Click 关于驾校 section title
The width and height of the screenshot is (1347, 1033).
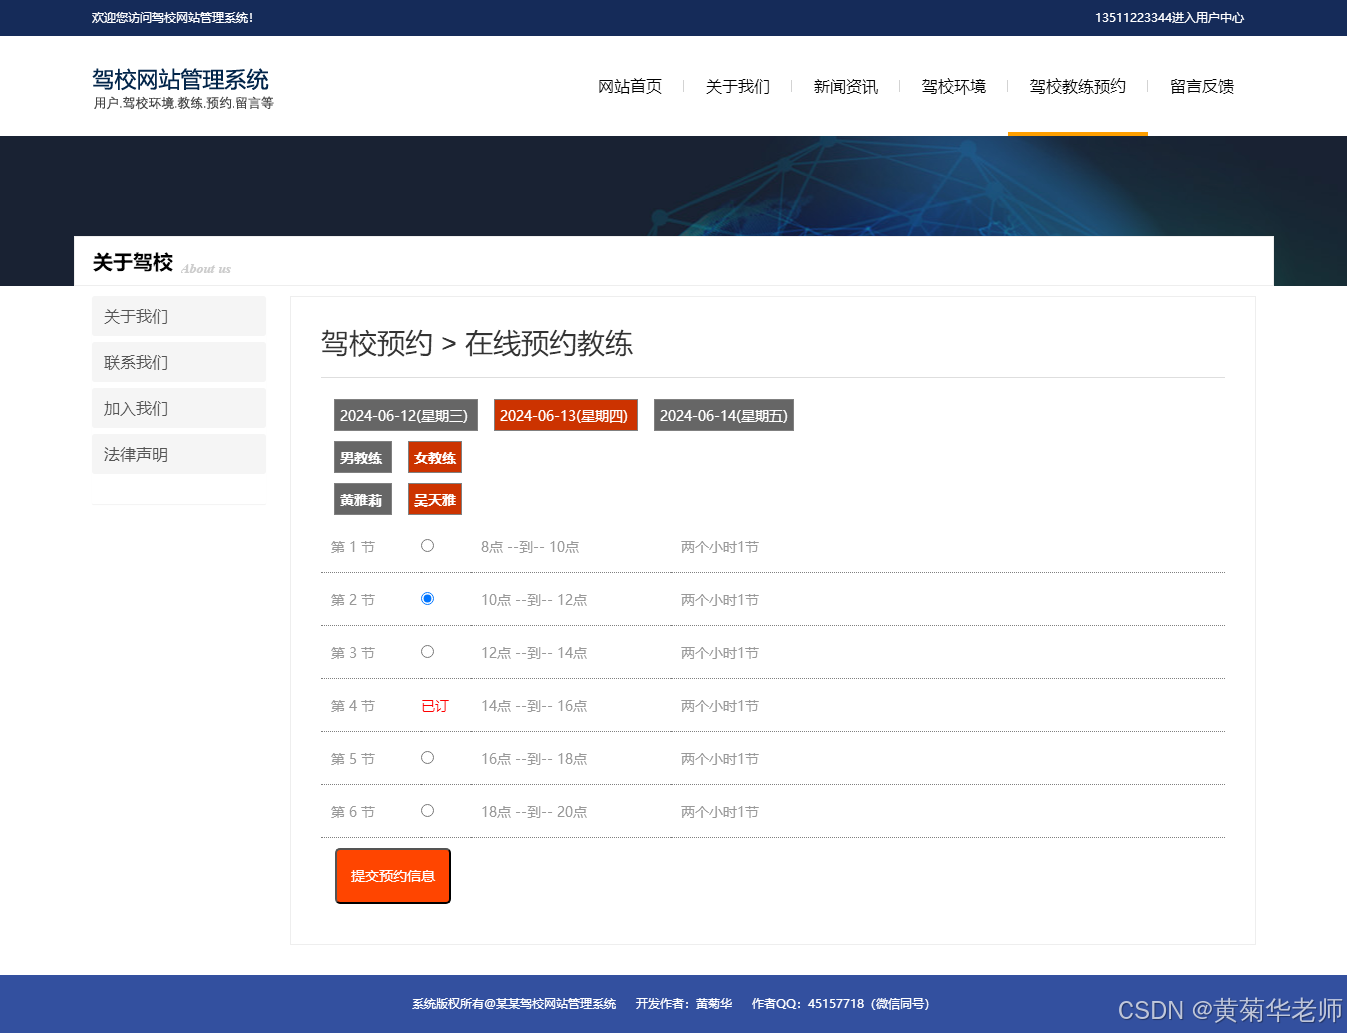[x=133, y=262]
